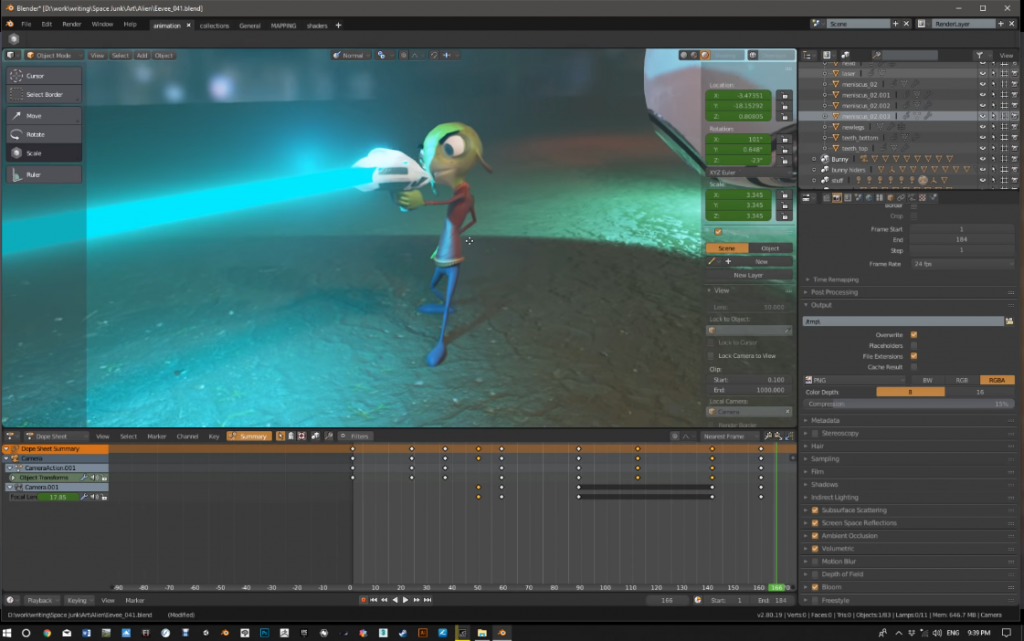Click the Only Selected arrow icon in dope sheet
Image resolution: width=1024 pixels, height=641 pixels.
[281, 436]
